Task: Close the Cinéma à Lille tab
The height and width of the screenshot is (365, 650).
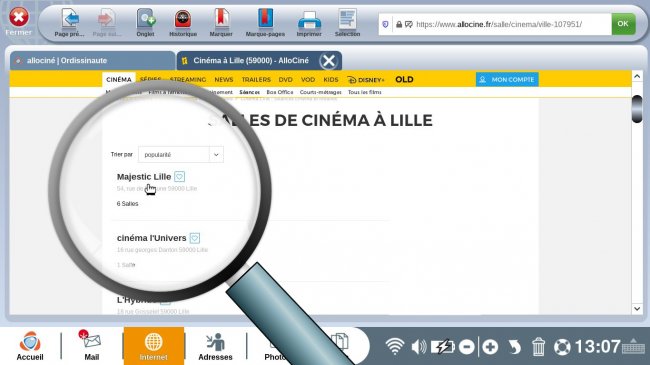Action: (x=329, y=61)
